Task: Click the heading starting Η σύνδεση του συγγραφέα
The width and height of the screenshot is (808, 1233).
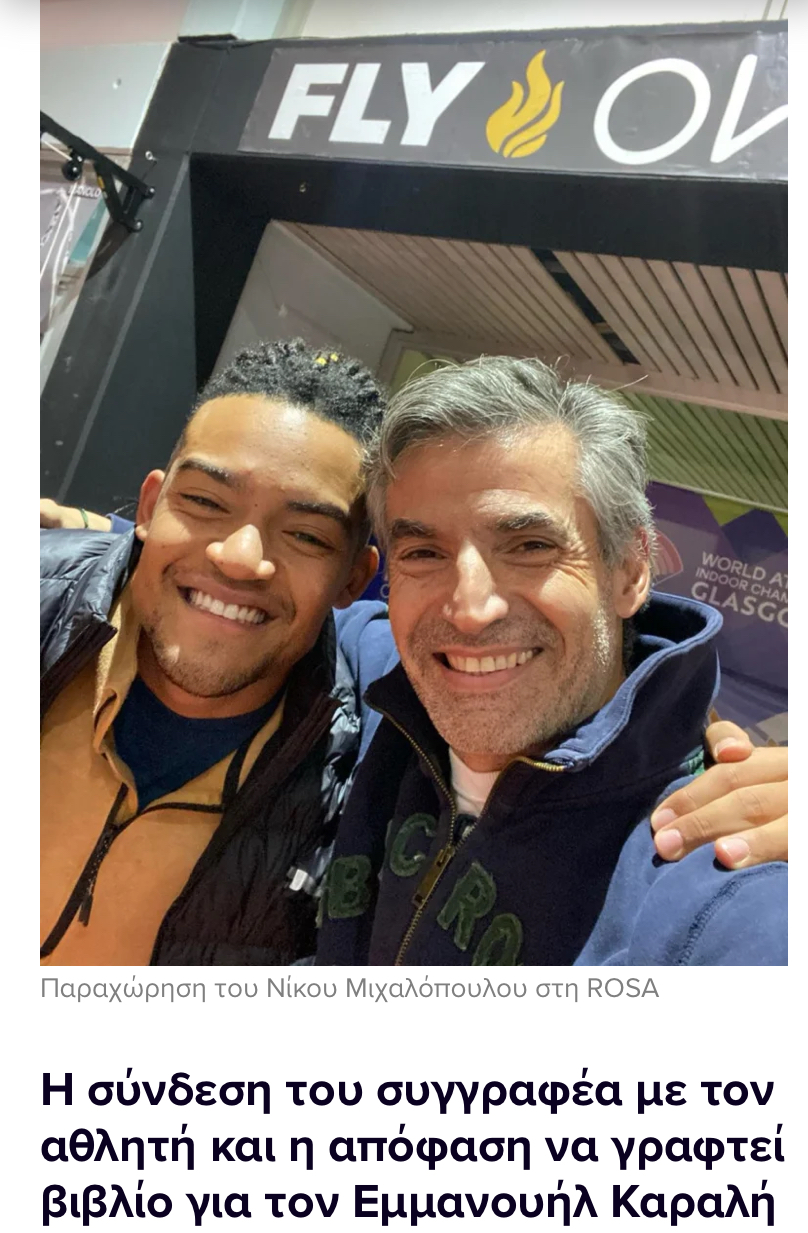Action: 412,1148
